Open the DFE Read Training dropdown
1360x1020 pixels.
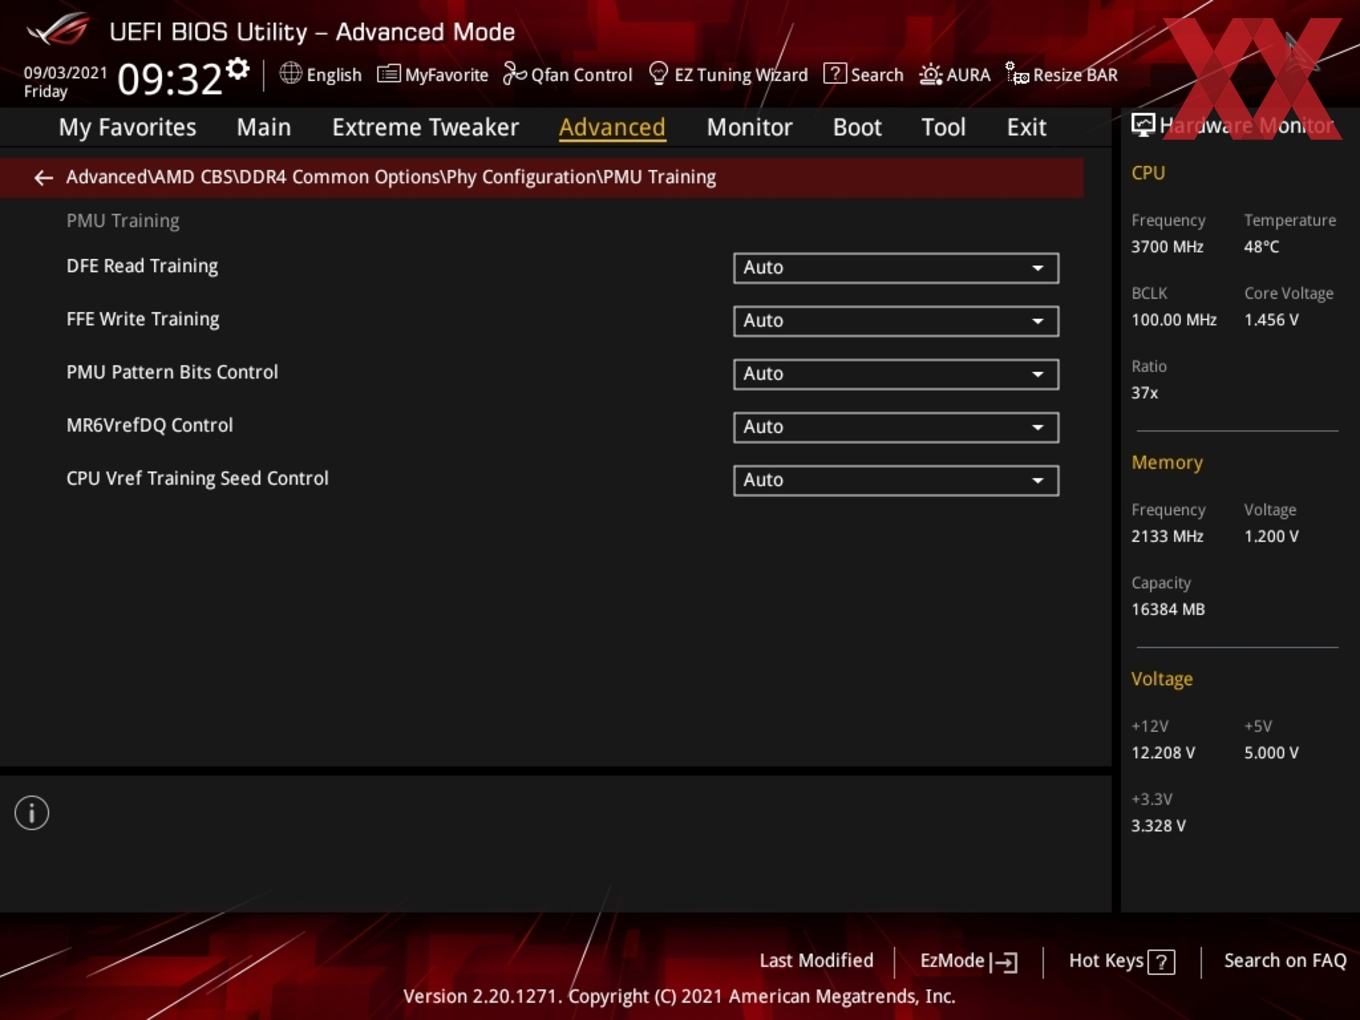coord(896,268)
